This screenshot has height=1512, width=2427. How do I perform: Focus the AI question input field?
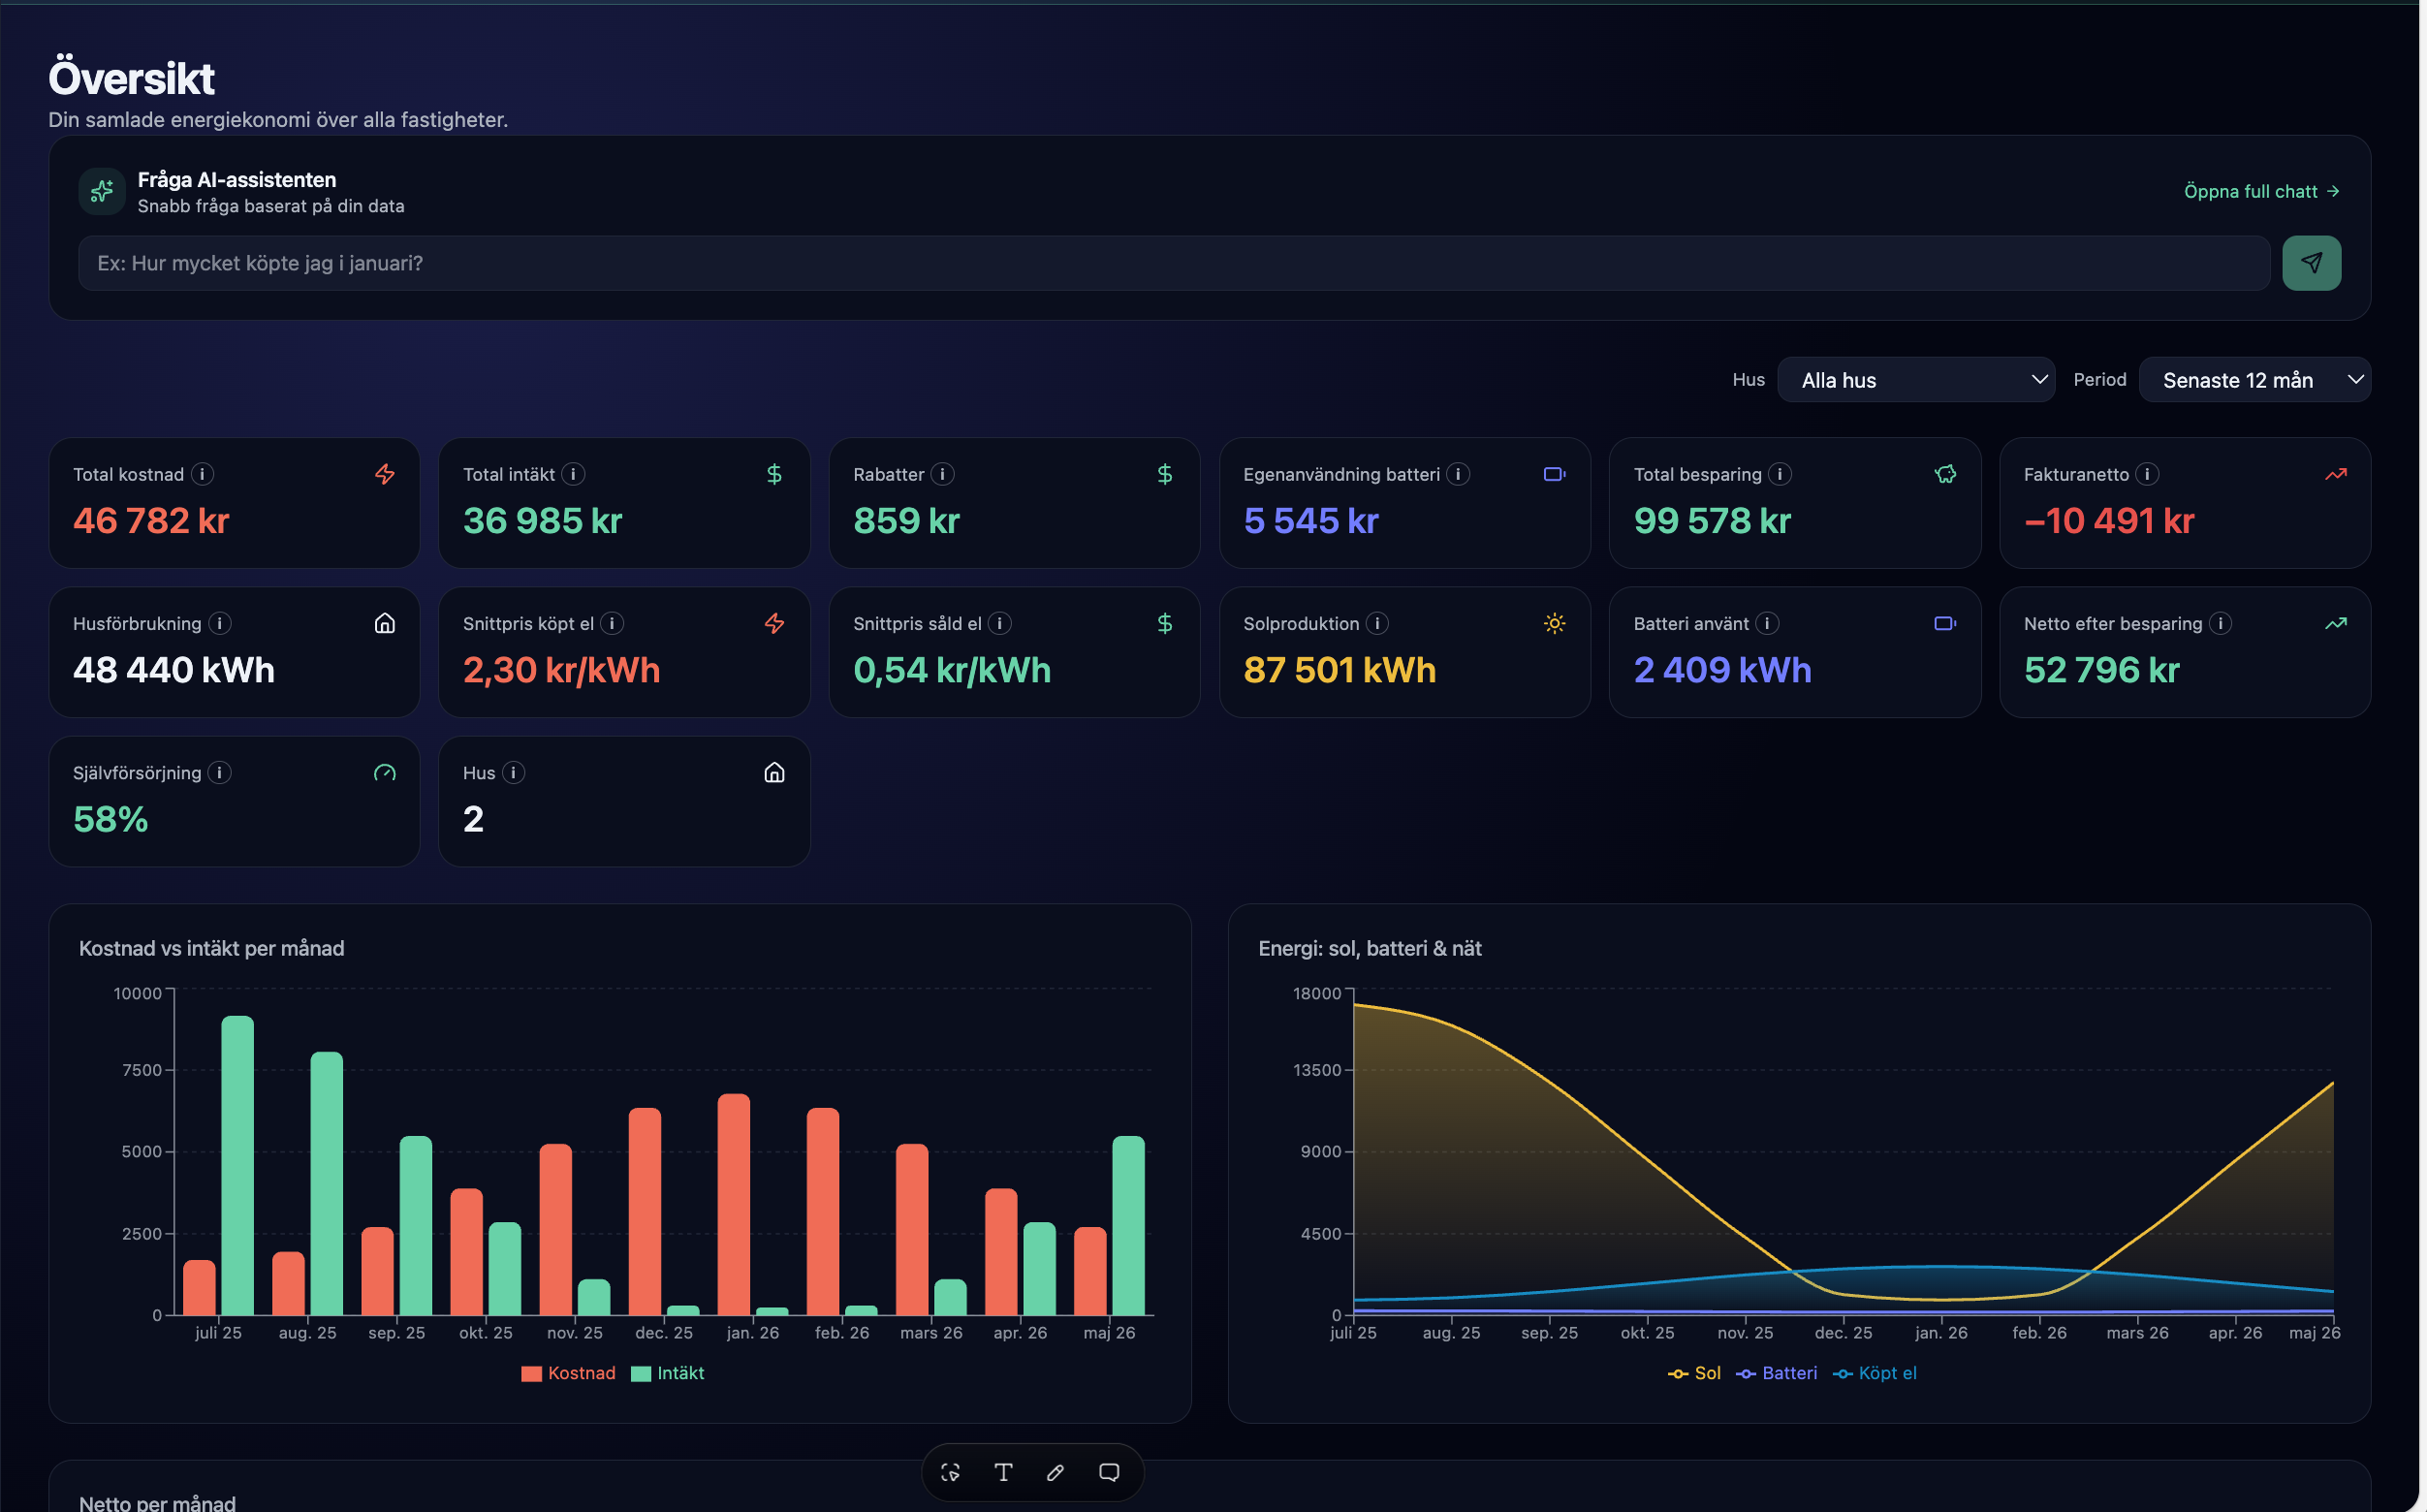click(1174, 263)
